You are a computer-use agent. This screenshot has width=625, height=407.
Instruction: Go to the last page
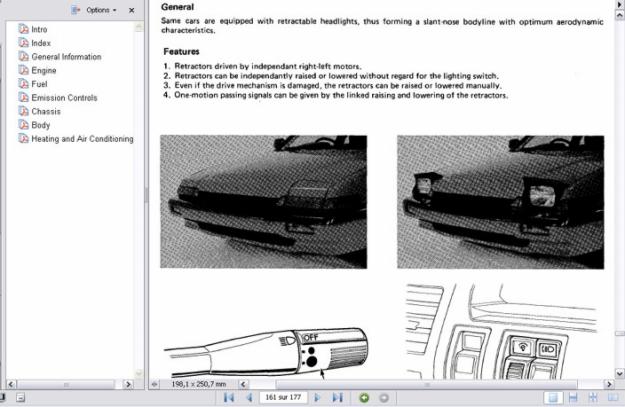(338, 397)
